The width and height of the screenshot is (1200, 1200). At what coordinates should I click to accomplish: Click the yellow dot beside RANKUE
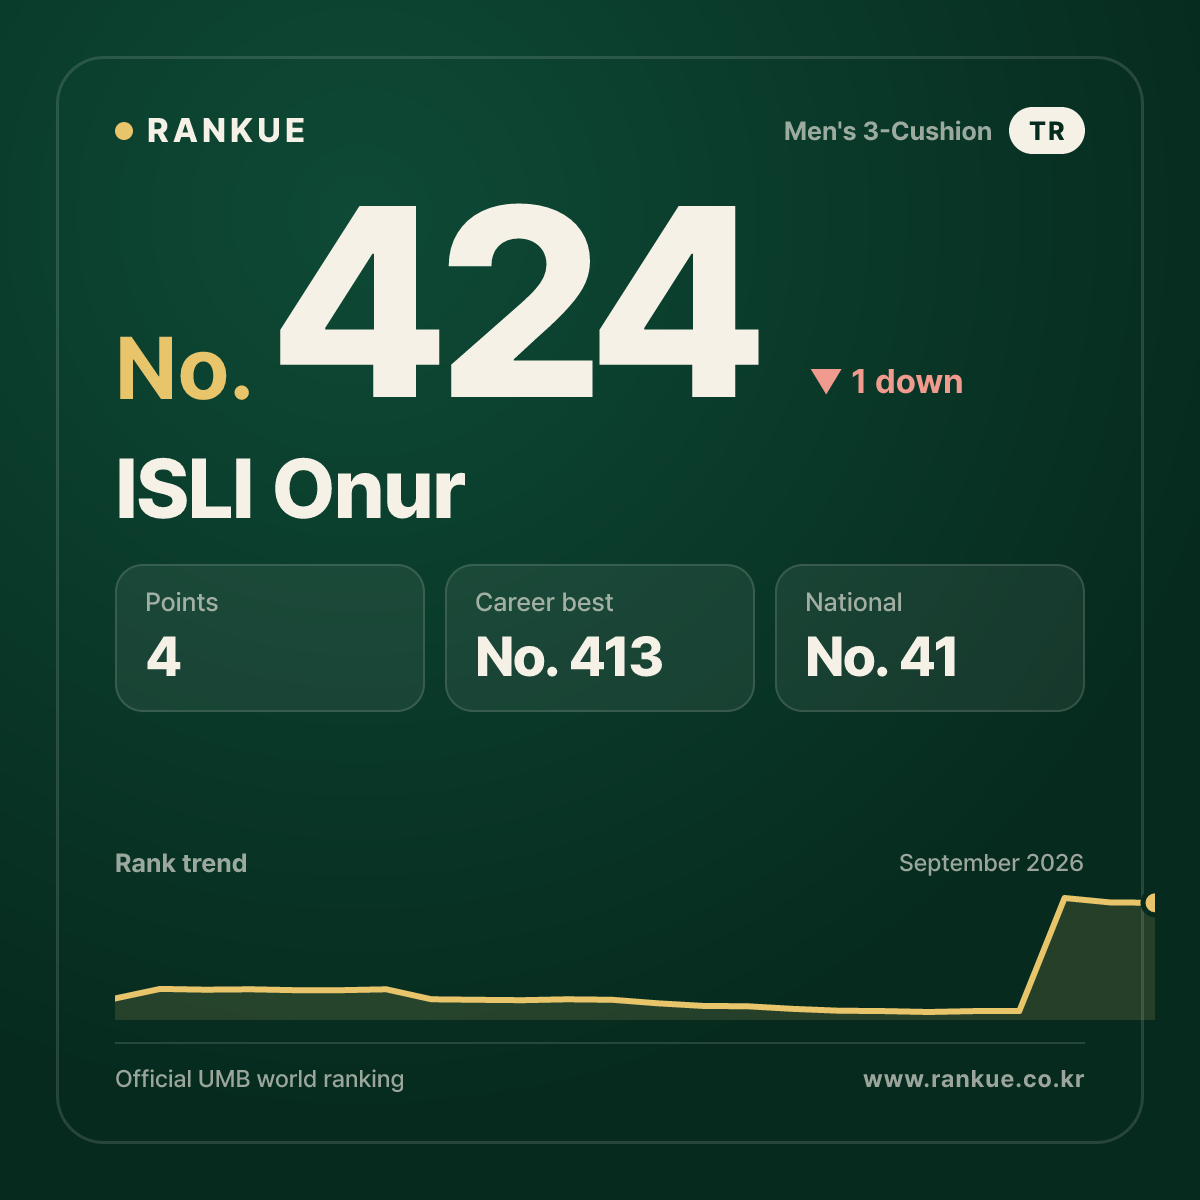coord(124,131)
